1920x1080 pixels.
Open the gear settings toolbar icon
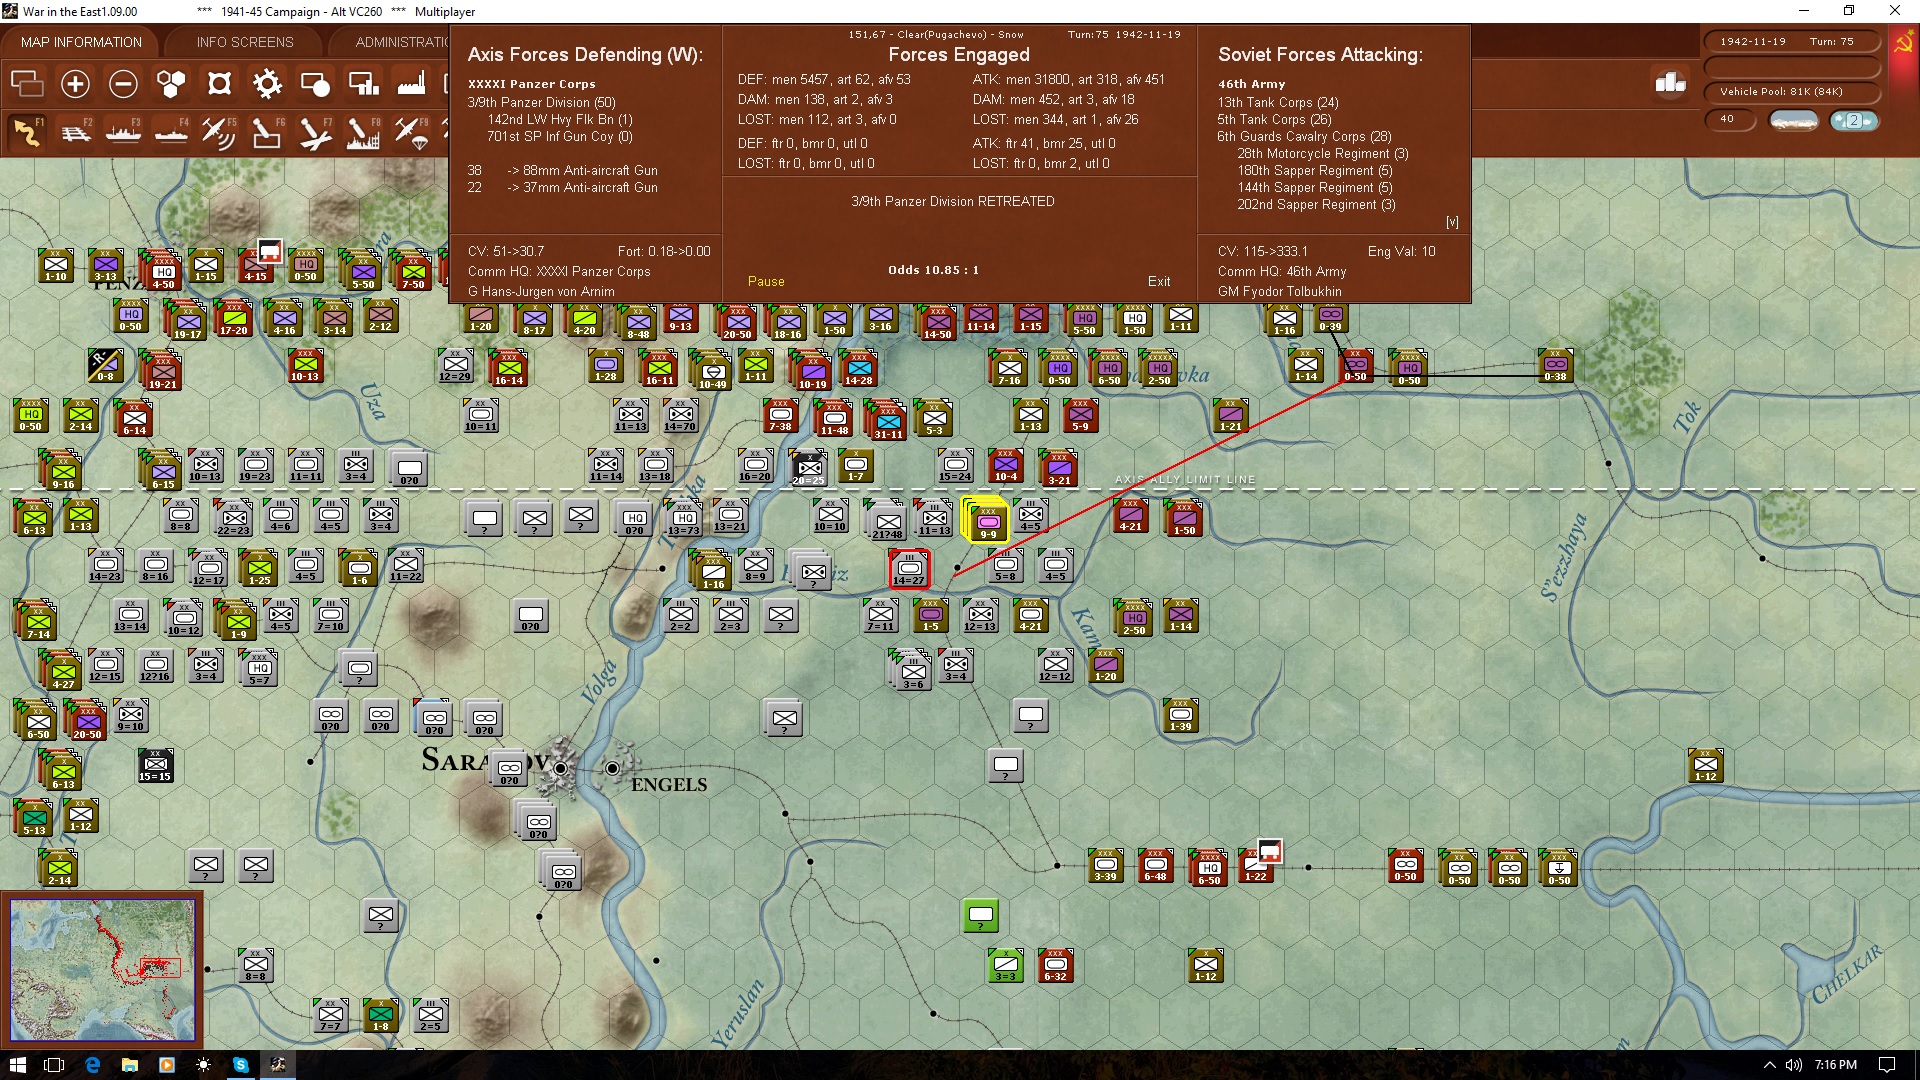(267, 84)
